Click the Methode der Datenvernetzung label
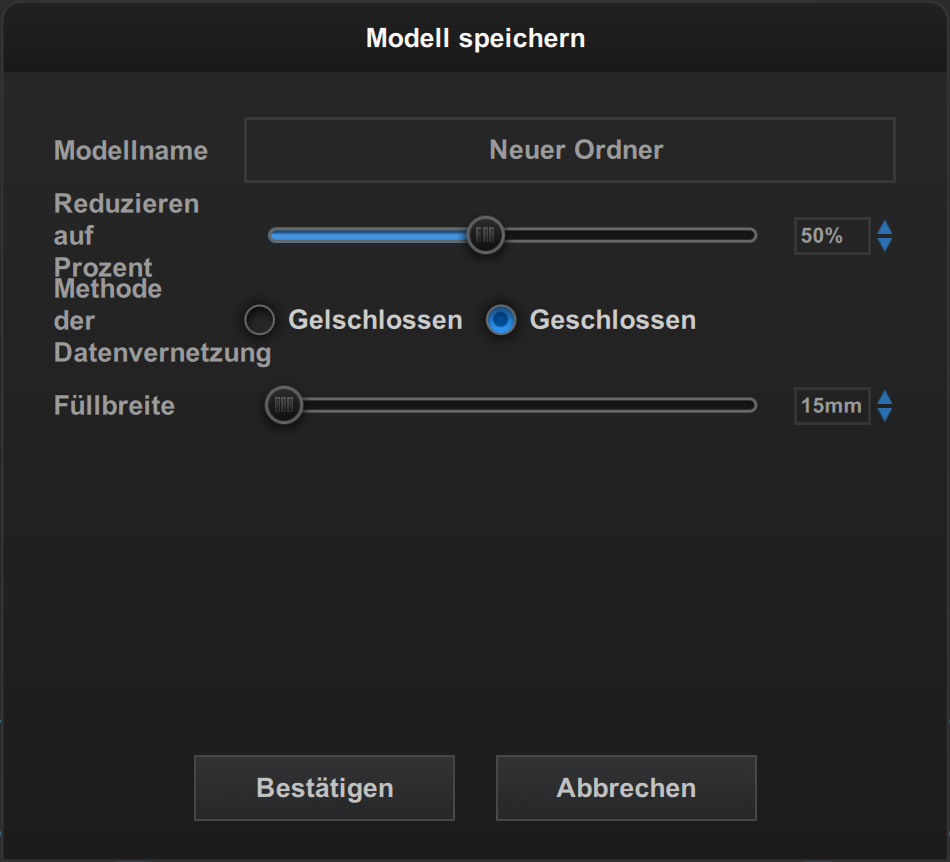 tap(161, 321)
